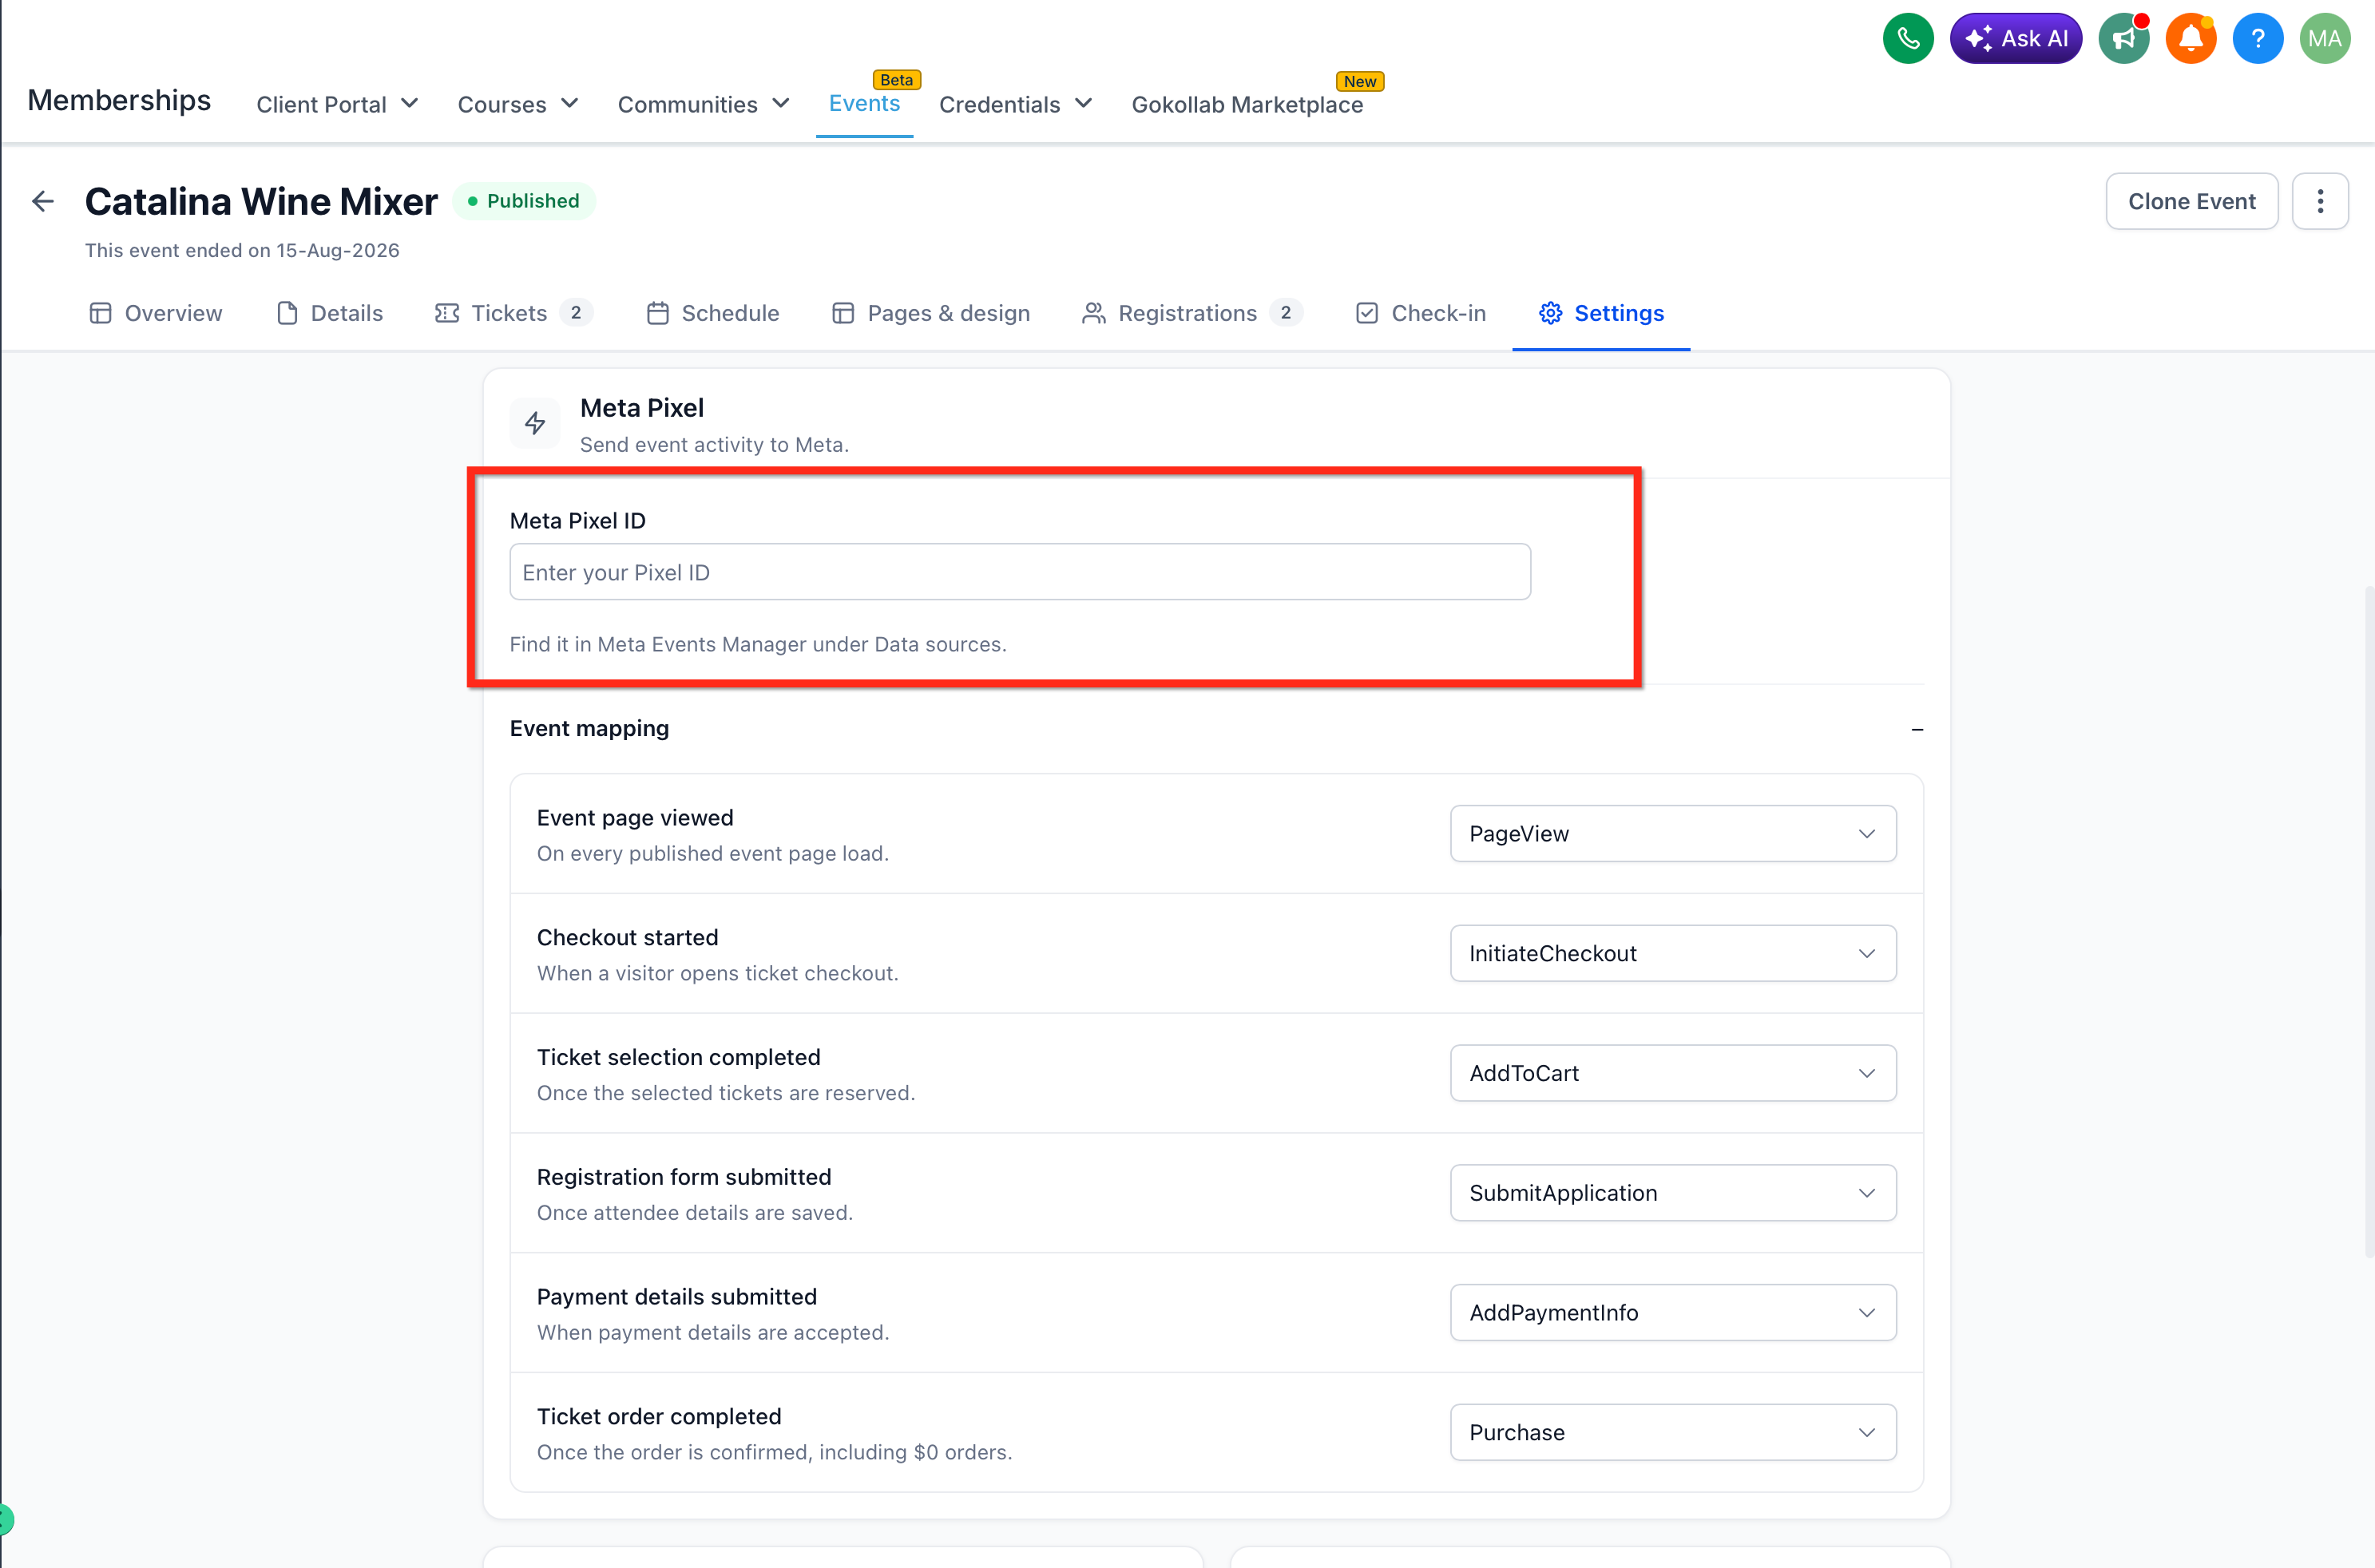Open the SubmitApplication mapping dropdown
The image size is (2375, 1568).
[x=1673, y=1192]
